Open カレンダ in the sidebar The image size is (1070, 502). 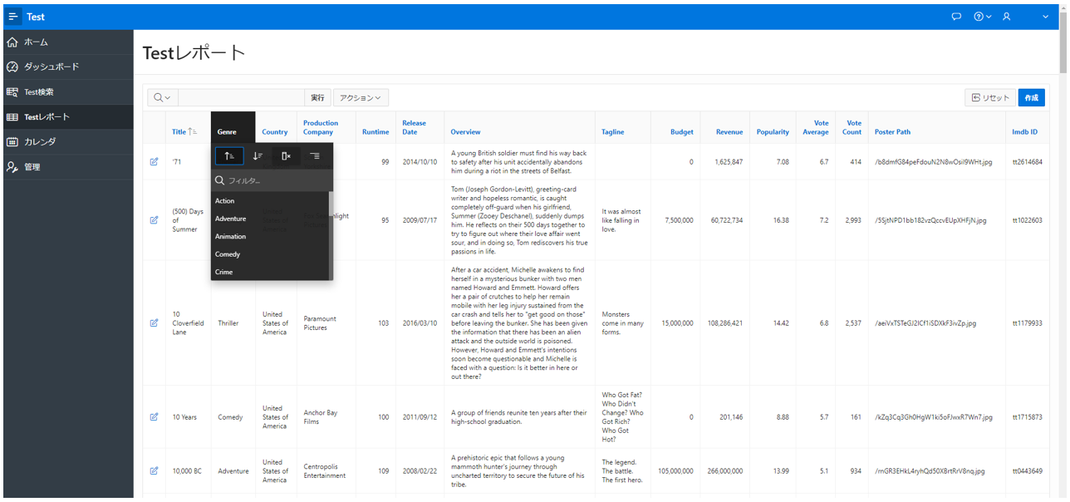[68, 142]
